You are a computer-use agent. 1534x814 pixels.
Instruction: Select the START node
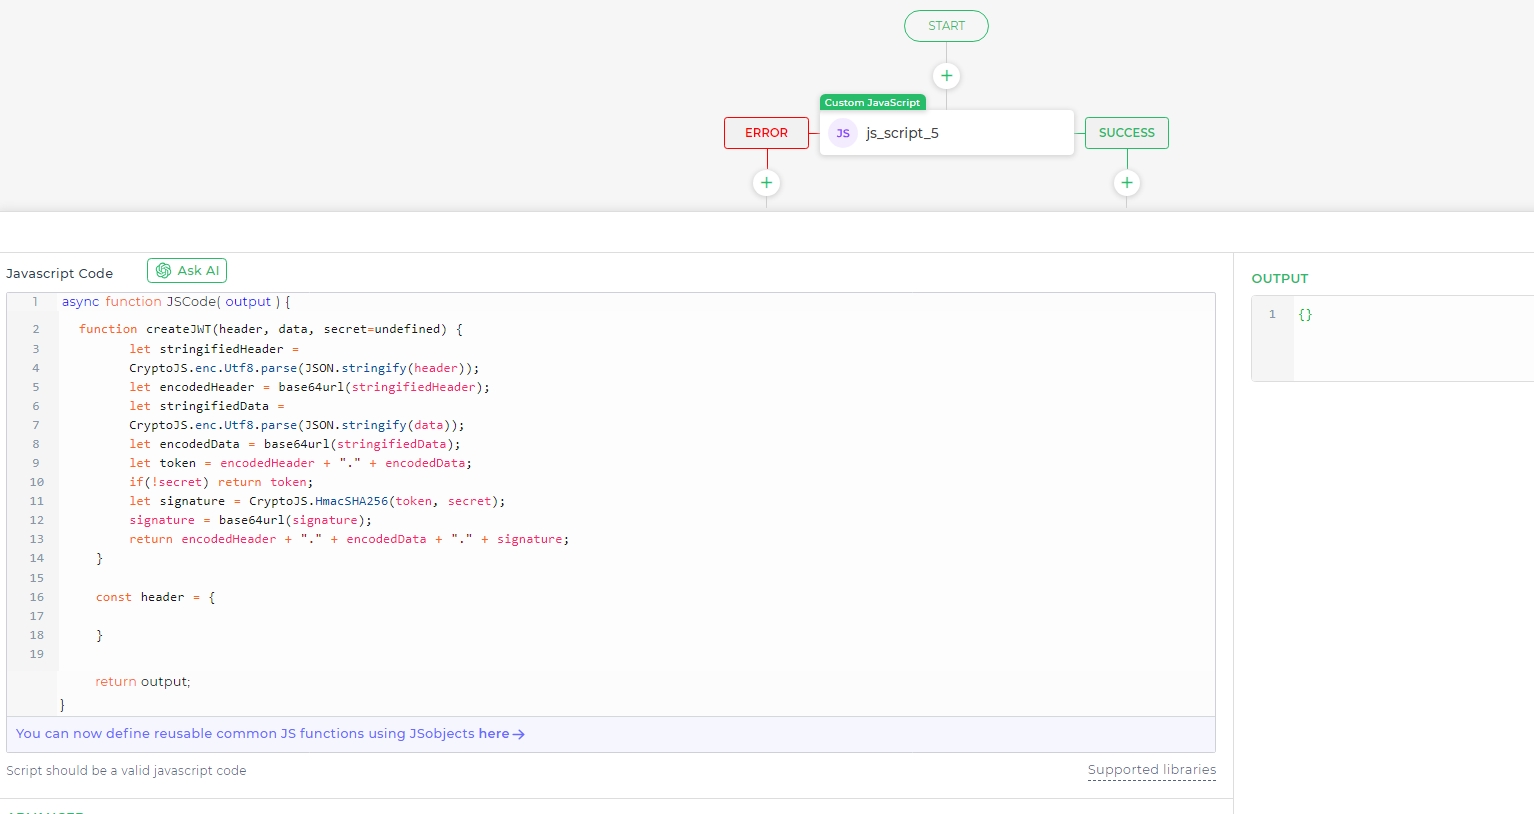[x=946, y=26]
